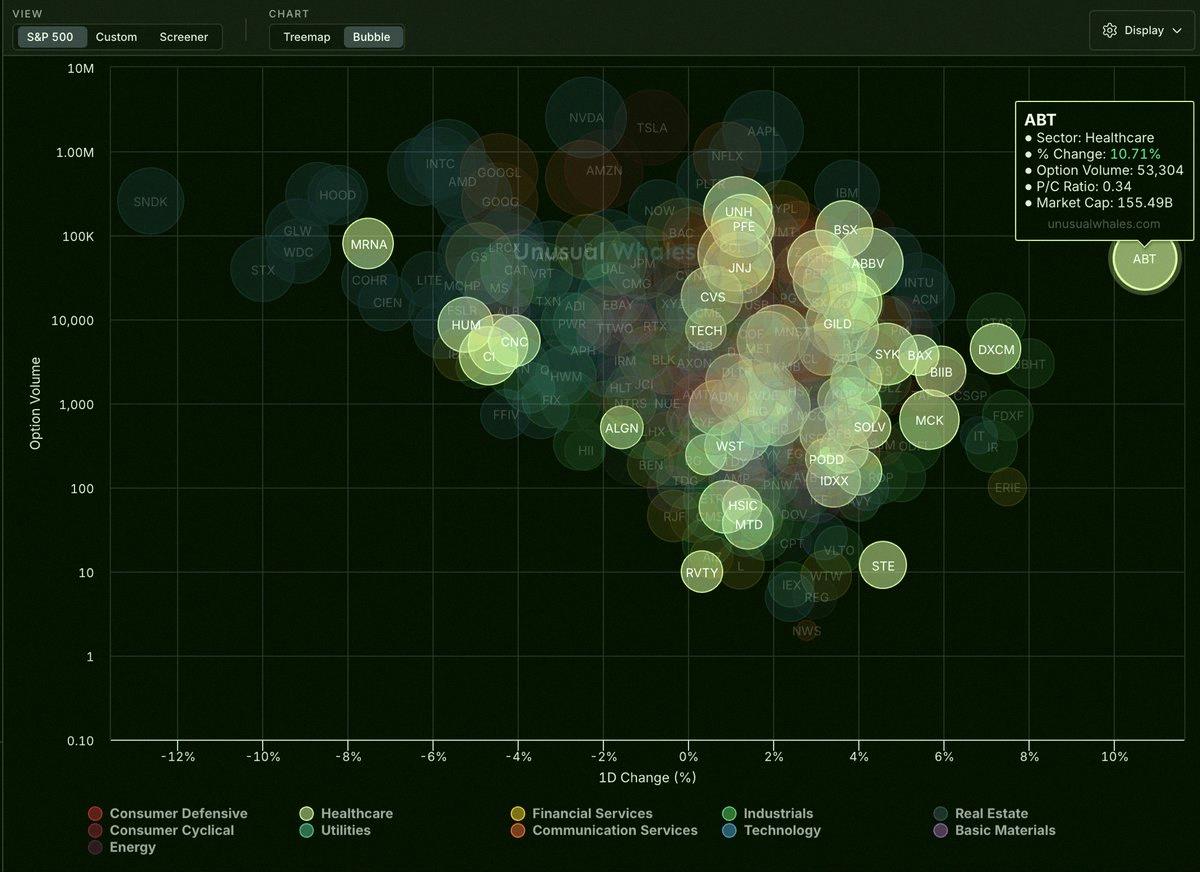1200x872 pixels.
Task: Toggle the Consumer Cyclical sector in legend
Action: click(x=161, y=830)
